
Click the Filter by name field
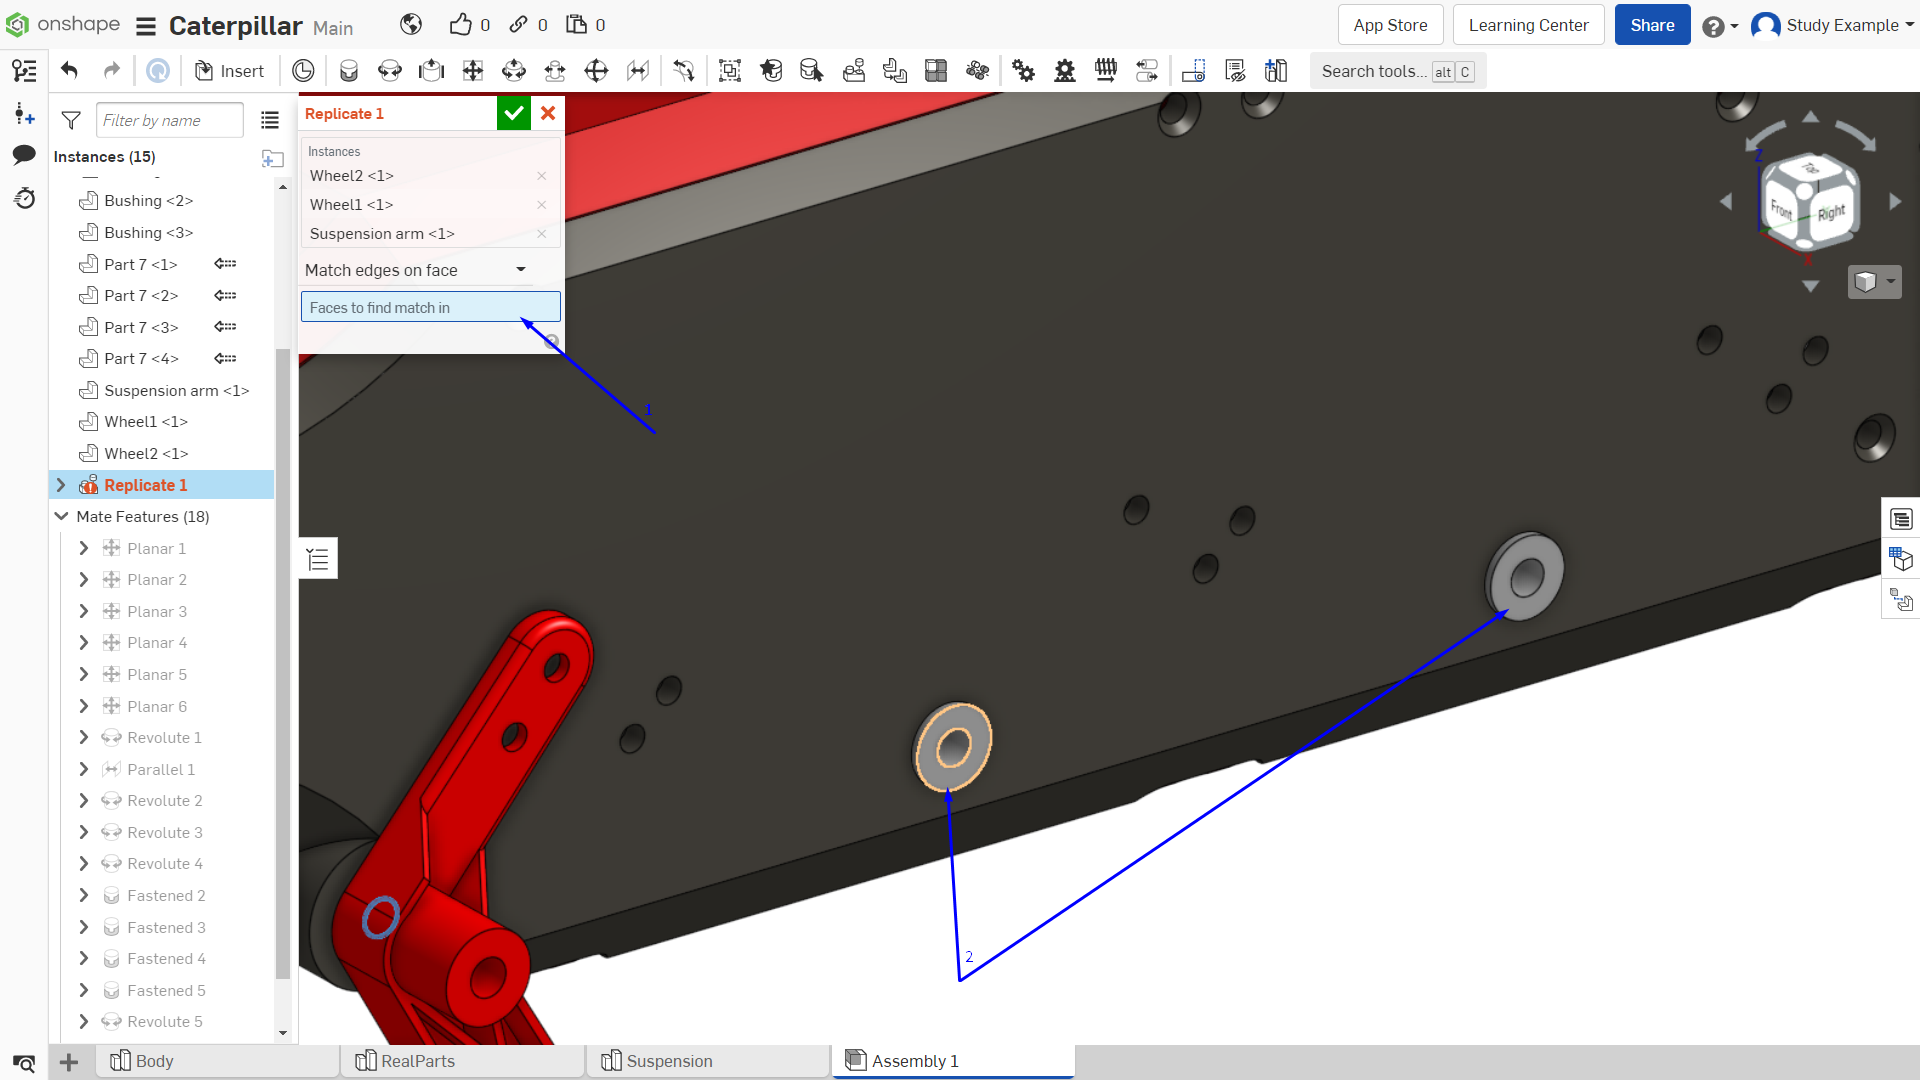point(170,121)
